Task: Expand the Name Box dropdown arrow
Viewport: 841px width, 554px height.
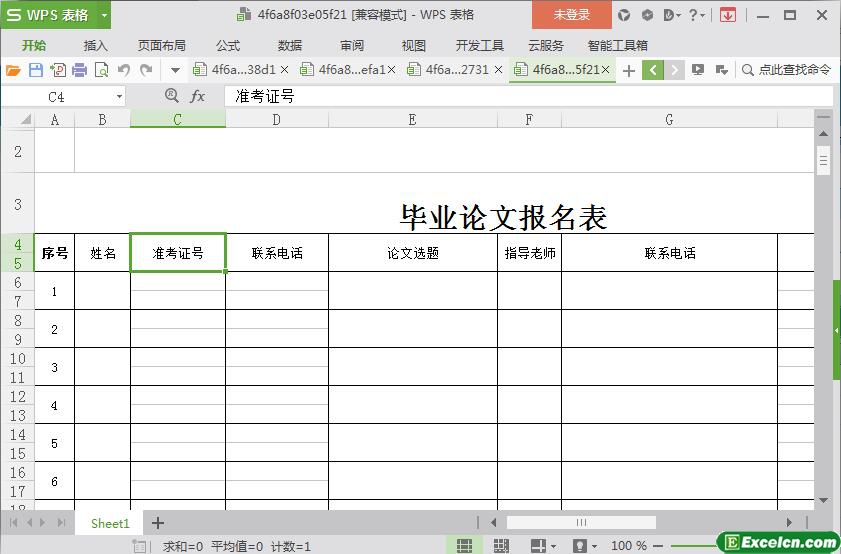Action: click(x=119, y=97)
